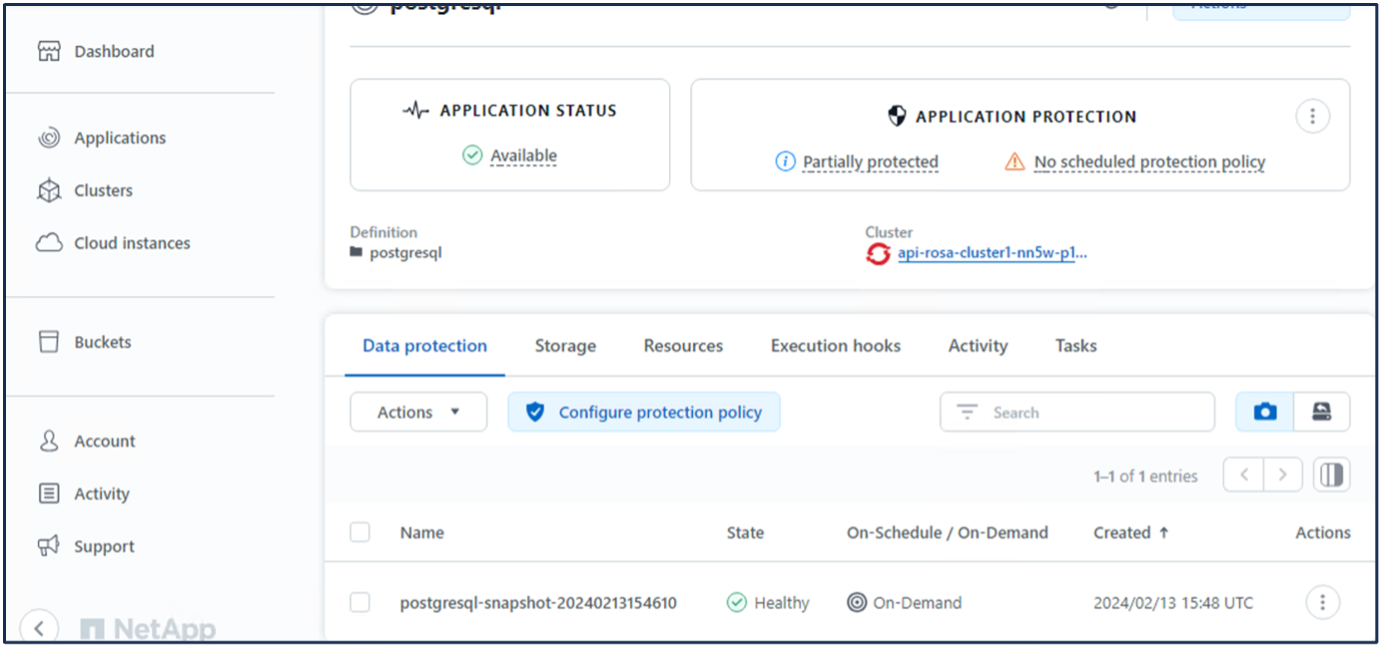Collapse the sidebar with chevron arrow

(39, 628)
